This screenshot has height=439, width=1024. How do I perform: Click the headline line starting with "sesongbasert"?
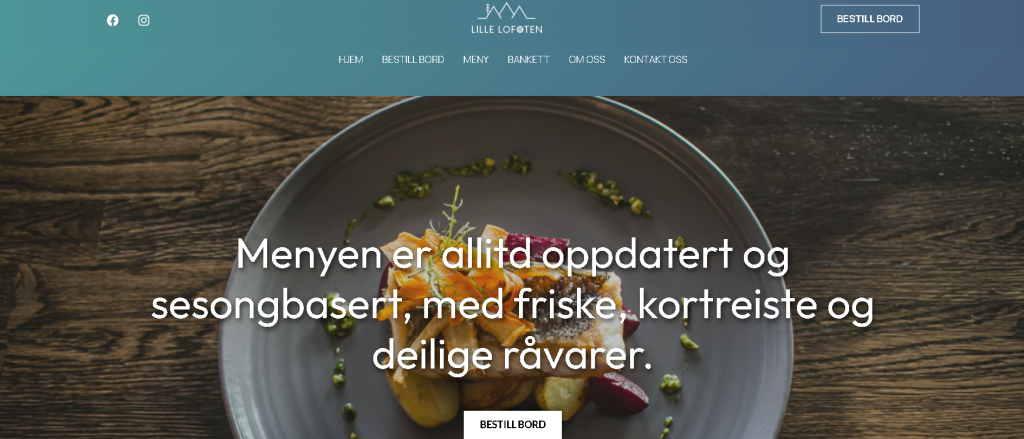[513, 306]
